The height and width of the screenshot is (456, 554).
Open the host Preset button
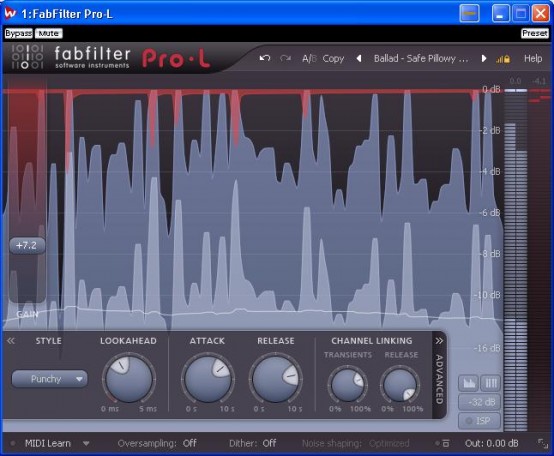pos(535,34)
